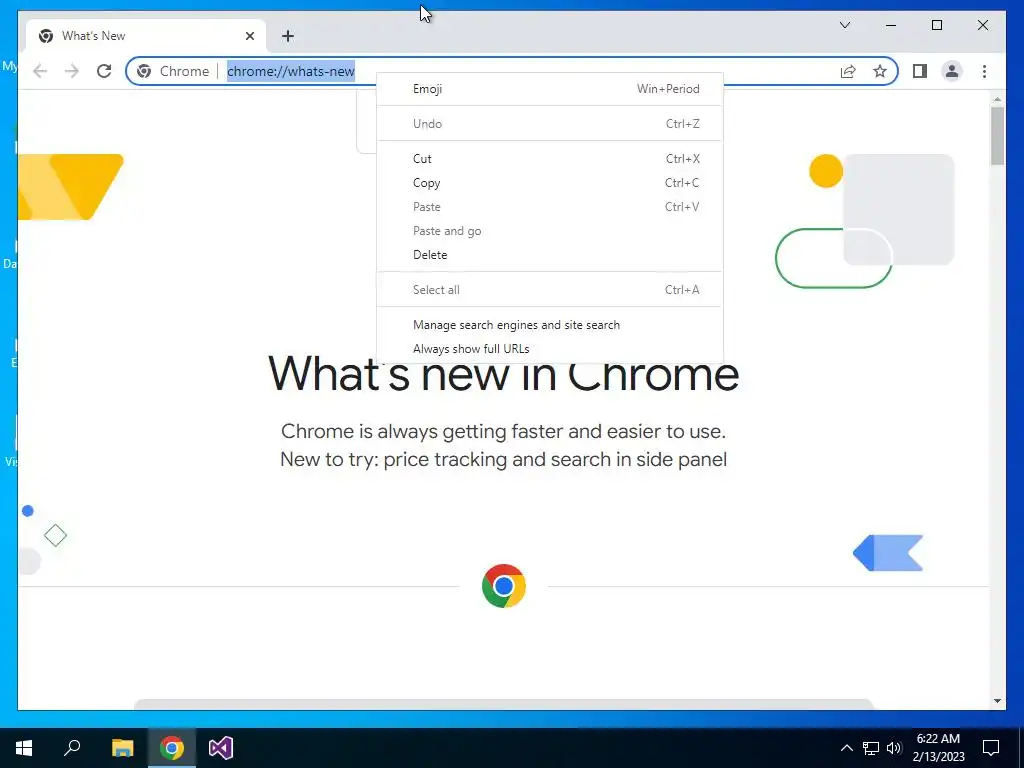Screen dimensions: 1024x768
Task: Bookmark this tab with star icon
Action: coord(880,71)
